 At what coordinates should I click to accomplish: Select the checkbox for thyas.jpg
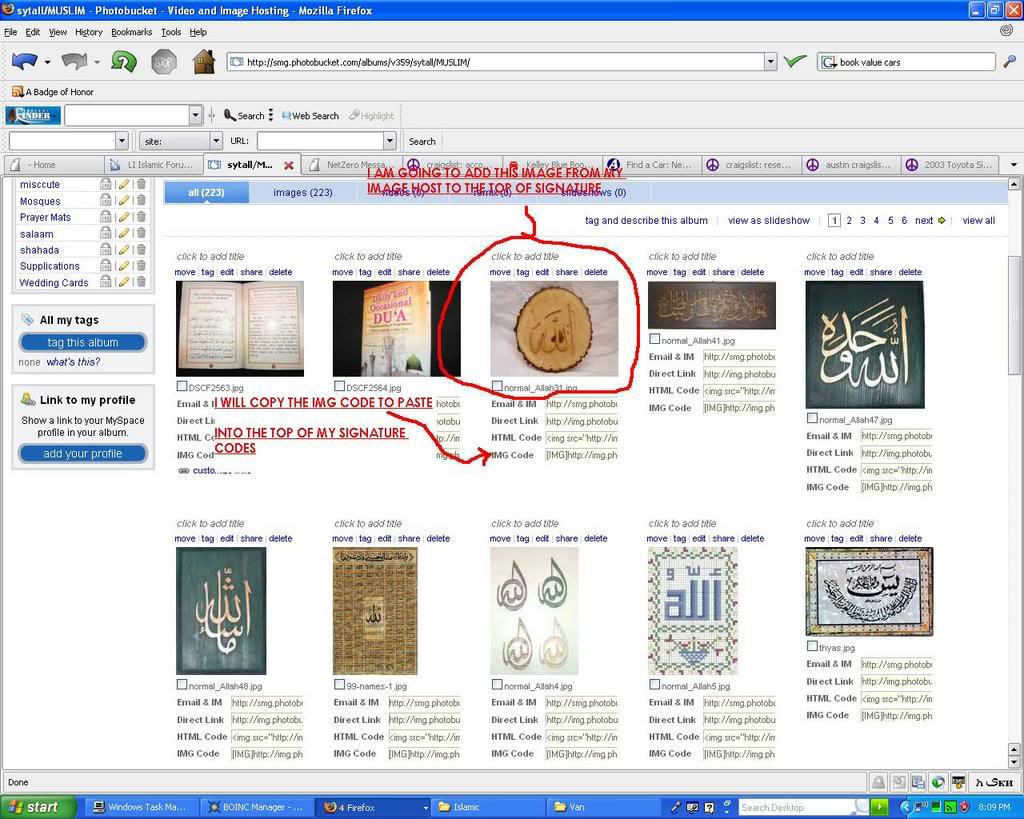point(812,647)
